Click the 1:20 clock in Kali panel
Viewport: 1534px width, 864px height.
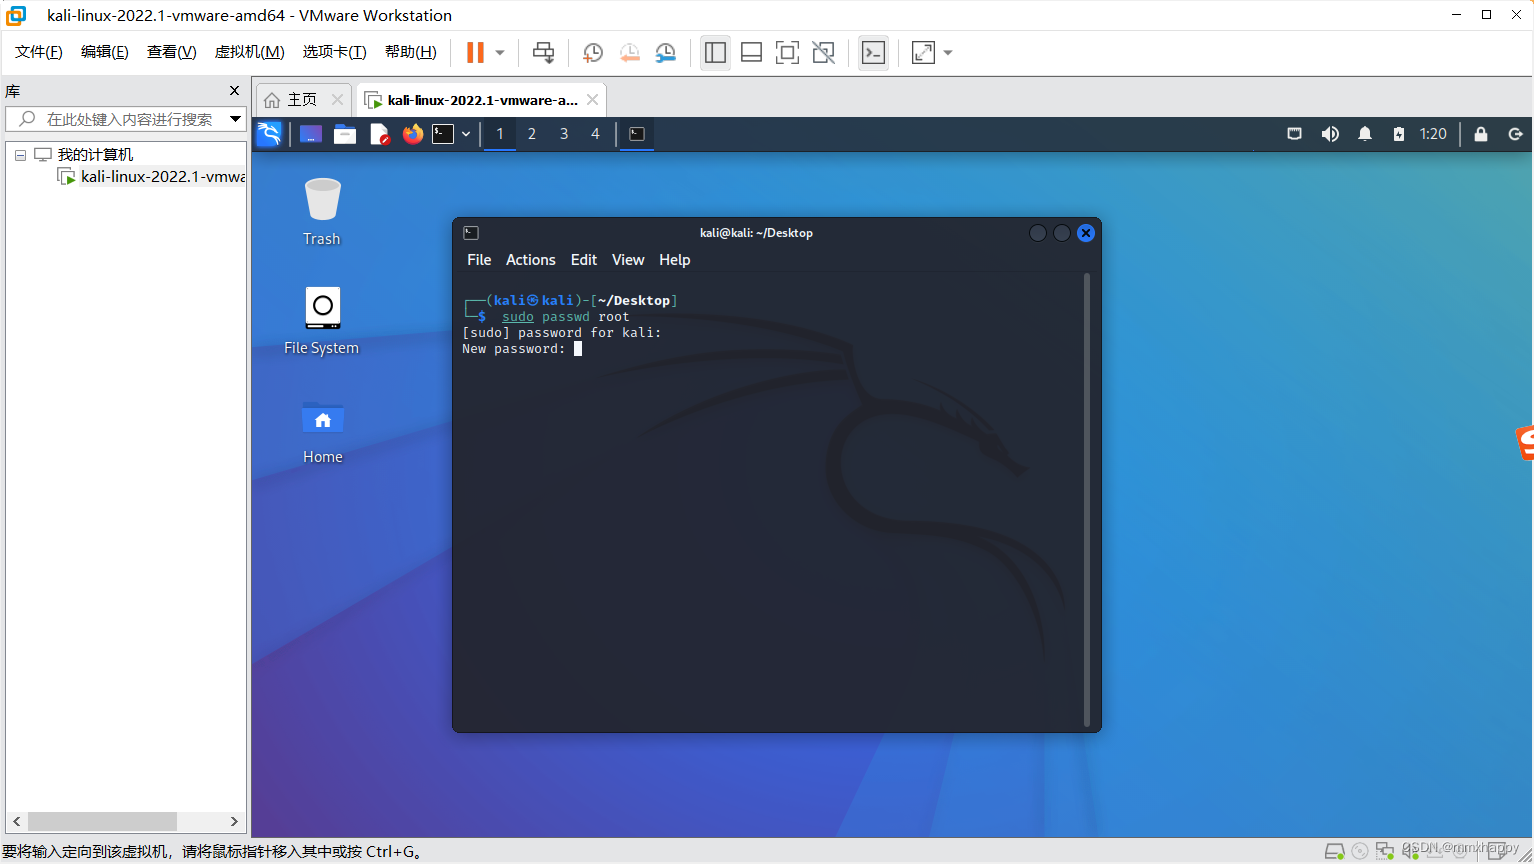pos(1433,134)
